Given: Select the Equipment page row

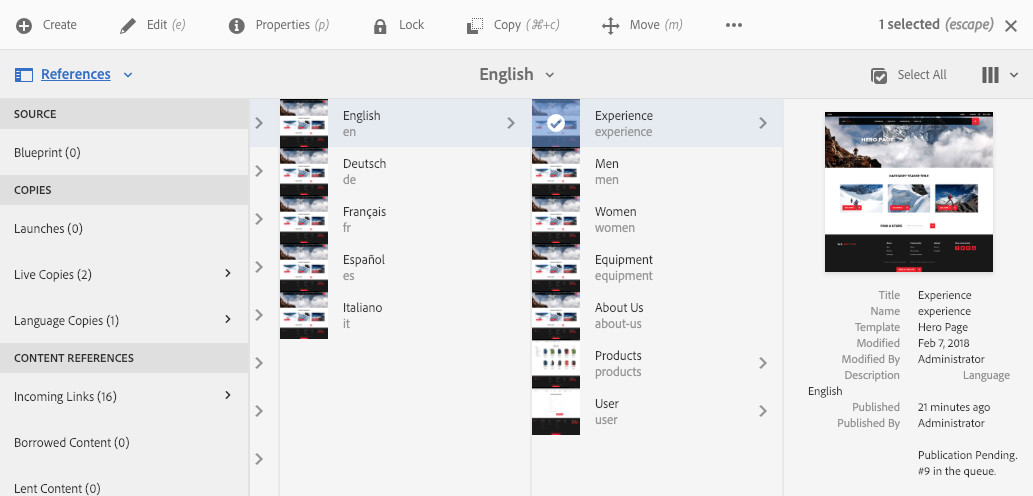Looking at the screenshot, I should 657,267.
